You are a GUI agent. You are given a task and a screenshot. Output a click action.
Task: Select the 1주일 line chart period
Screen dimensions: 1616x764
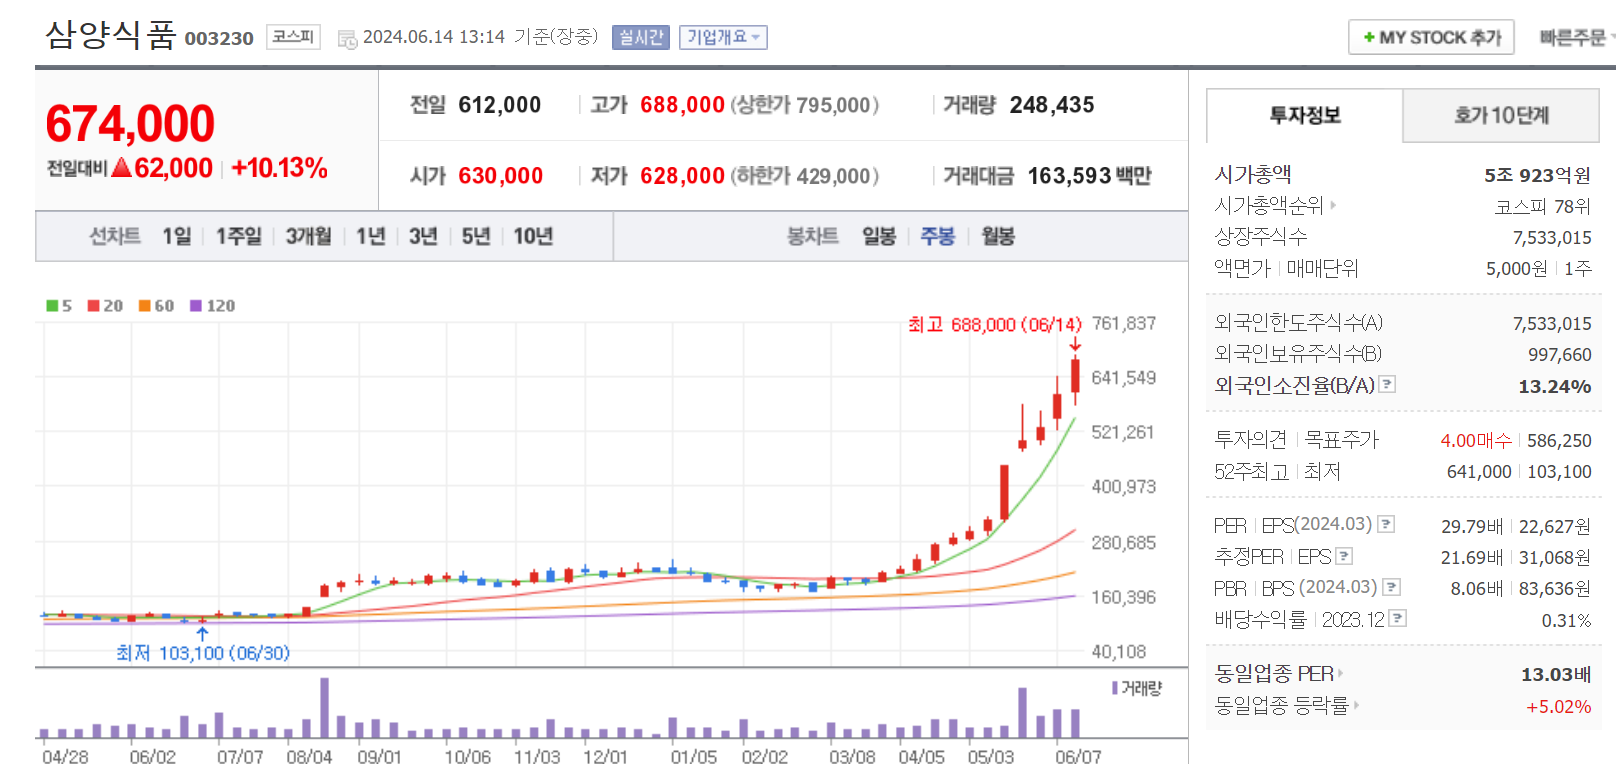(x=239, y=236)
